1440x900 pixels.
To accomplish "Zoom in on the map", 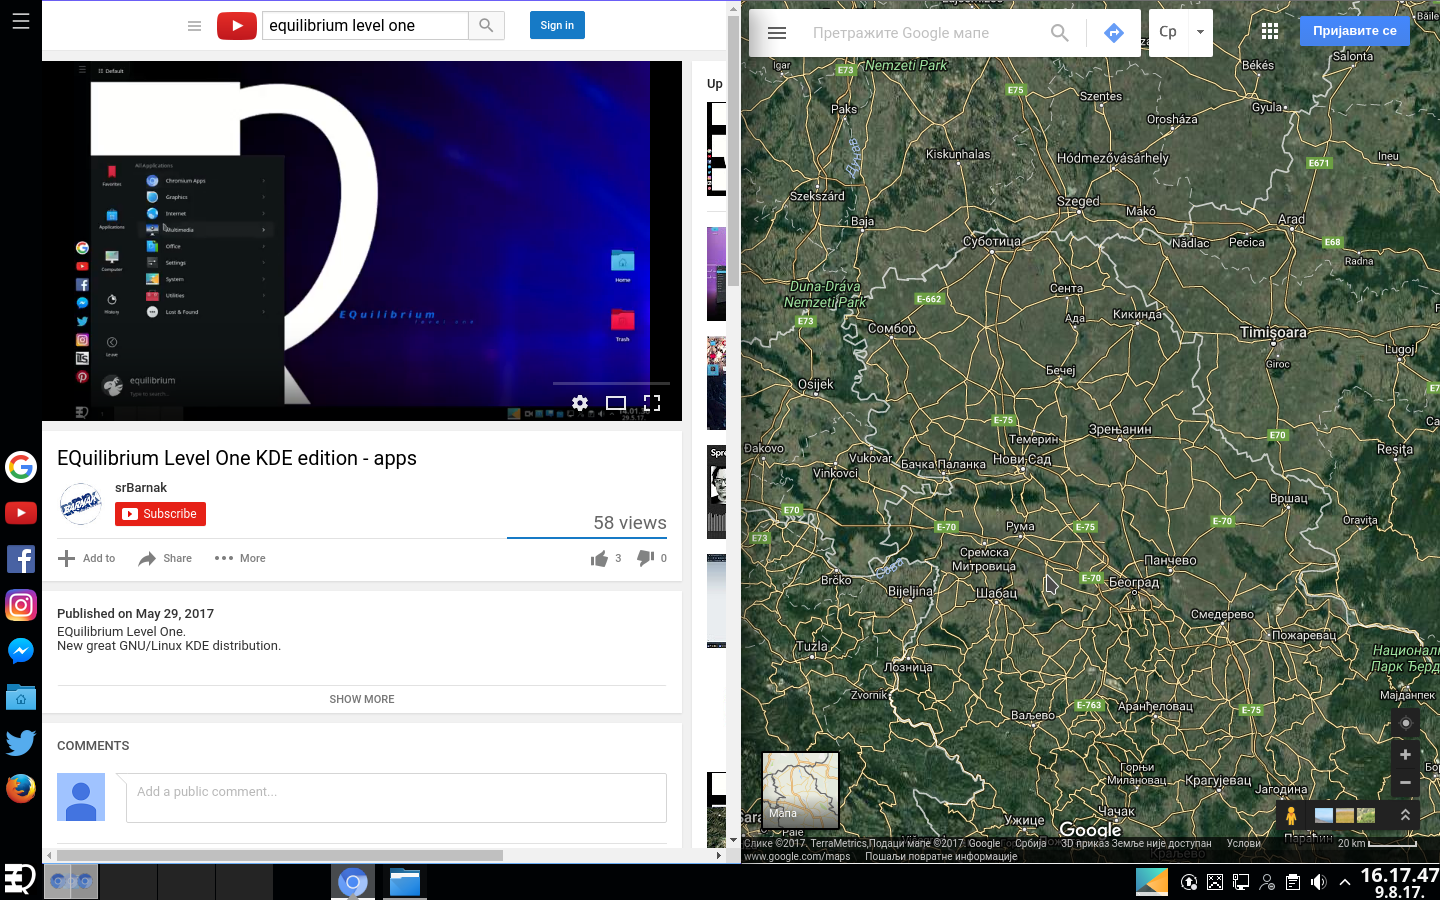I will point(1405,755).
